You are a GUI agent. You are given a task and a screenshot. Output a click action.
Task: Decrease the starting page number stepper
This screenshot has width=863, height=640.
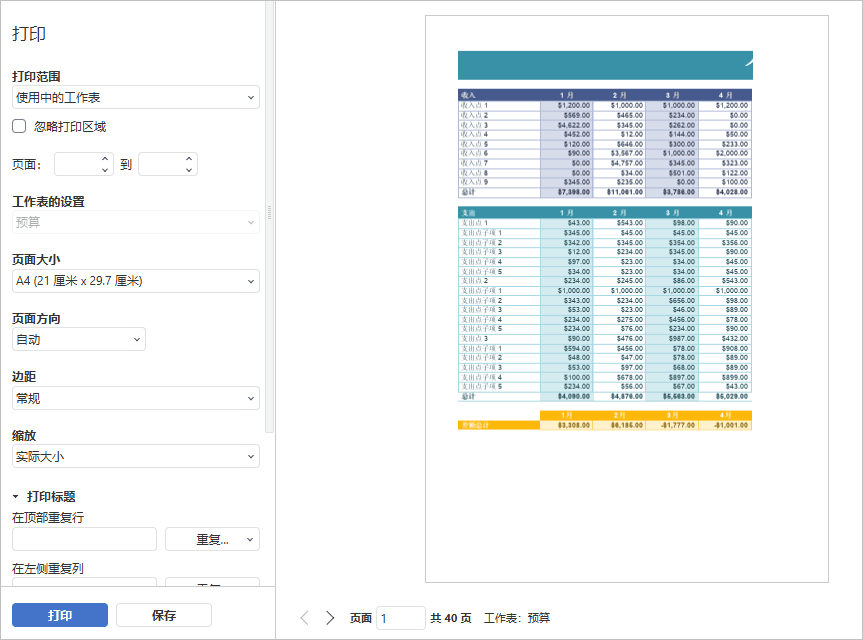point(105,170)
